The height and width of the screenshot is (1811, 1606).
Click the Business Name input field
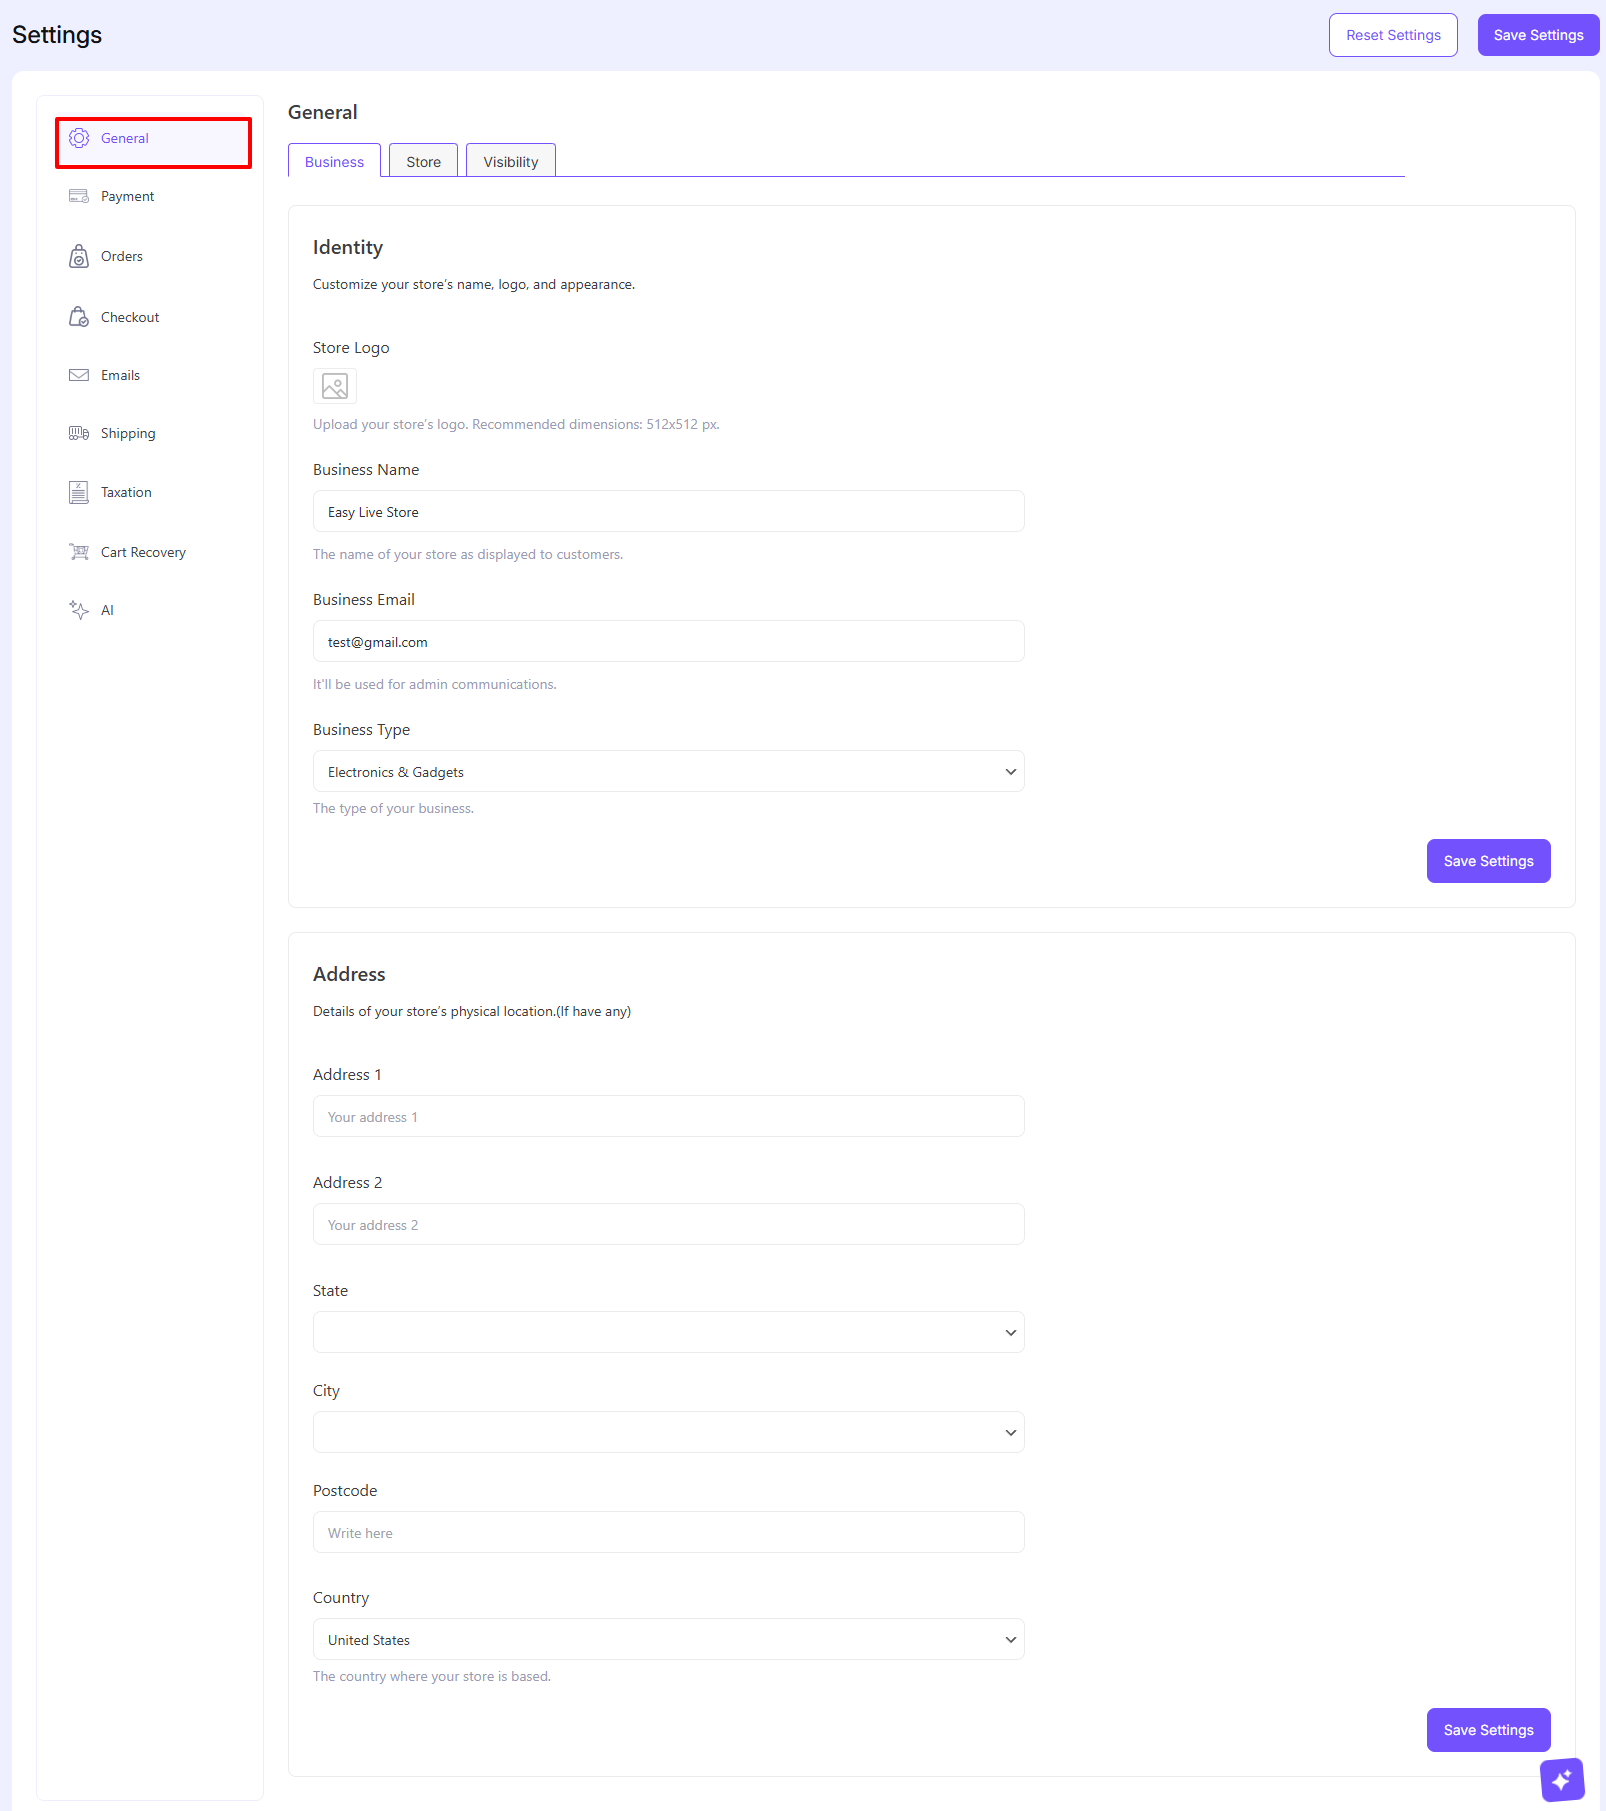coord(668,512)
